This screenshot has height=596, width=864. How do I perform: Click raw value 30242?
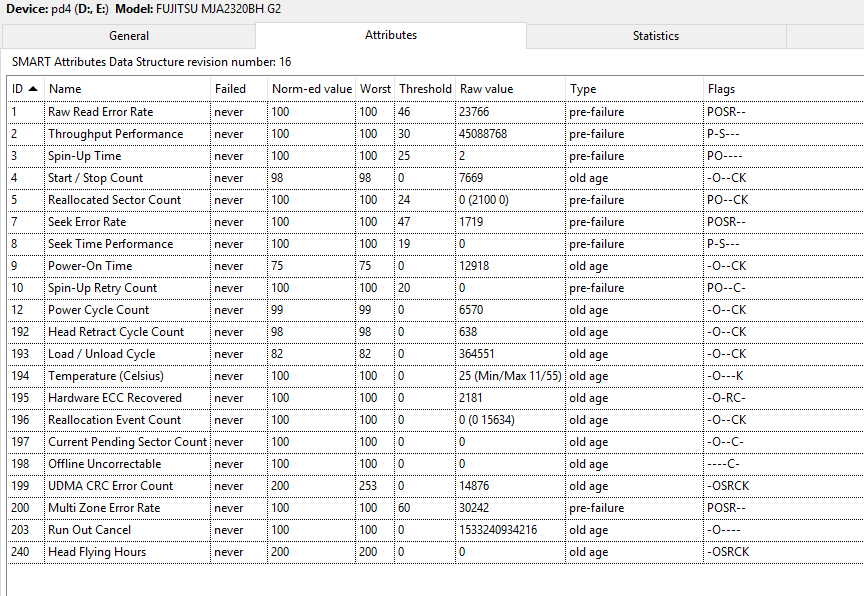474,508
